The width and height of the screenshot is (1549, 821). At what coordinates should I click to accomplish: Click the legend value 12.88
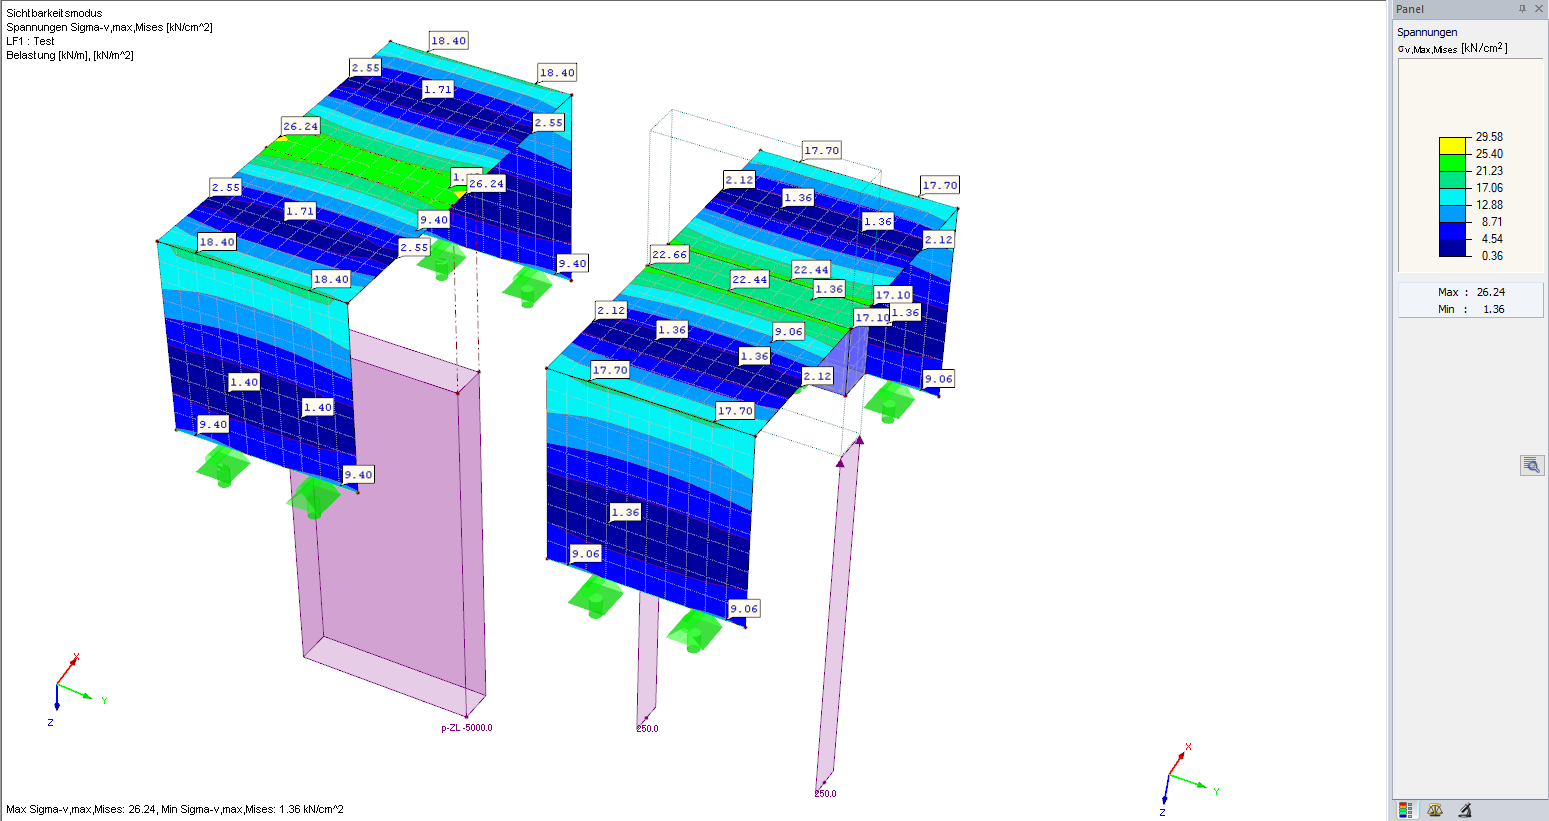click(x=1489, y=205)
